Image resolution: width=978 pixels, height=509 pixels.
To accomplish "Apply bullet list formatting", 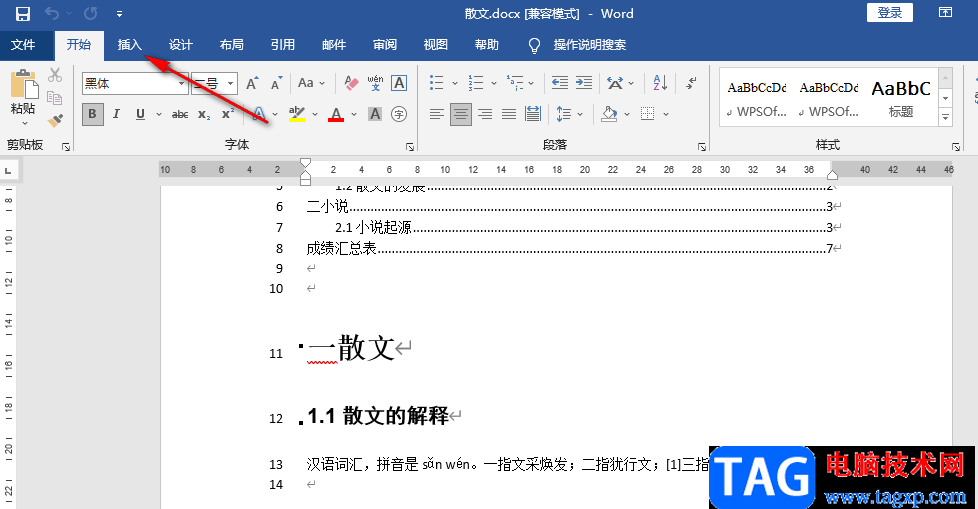I will tap(437, 83).
